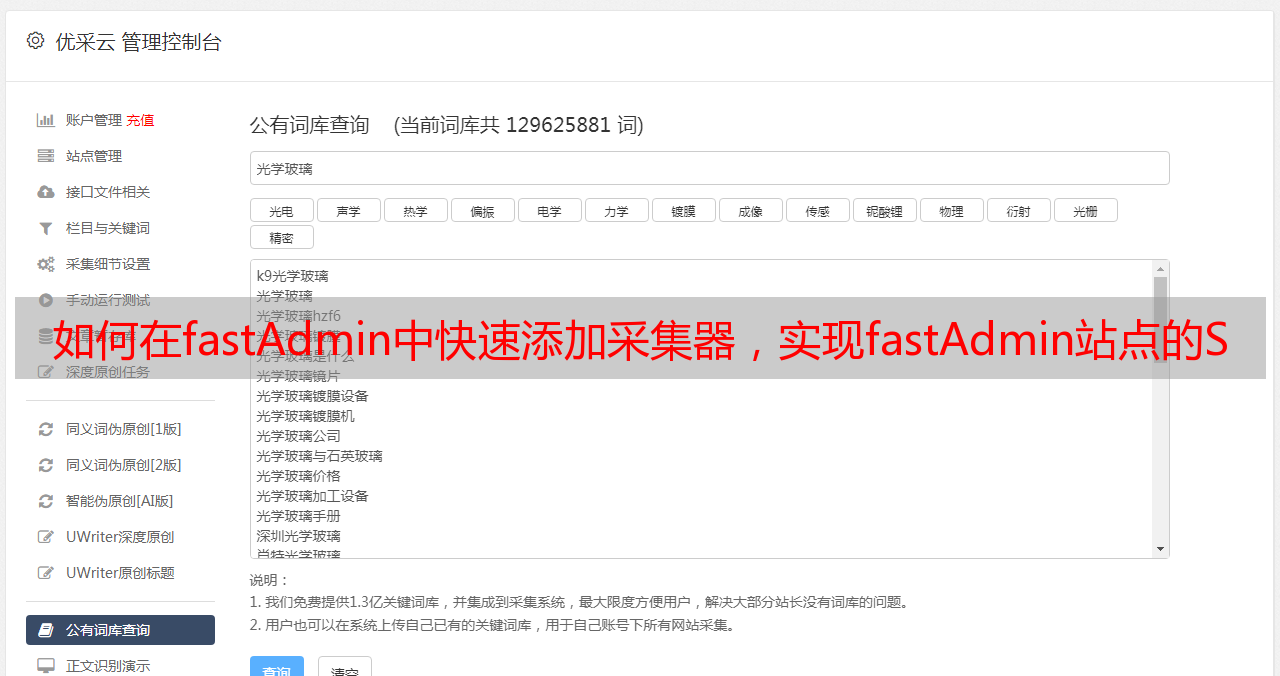
Task: Select the 光学玻璃与石英玻璃 result row
Action: pyautogui.click(x=319, y=456)
